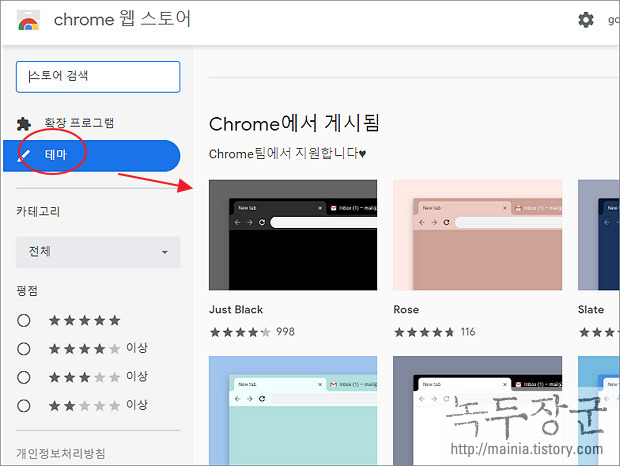
Task: Select the two stars 이상 radio button
Action: click(24, 406)
